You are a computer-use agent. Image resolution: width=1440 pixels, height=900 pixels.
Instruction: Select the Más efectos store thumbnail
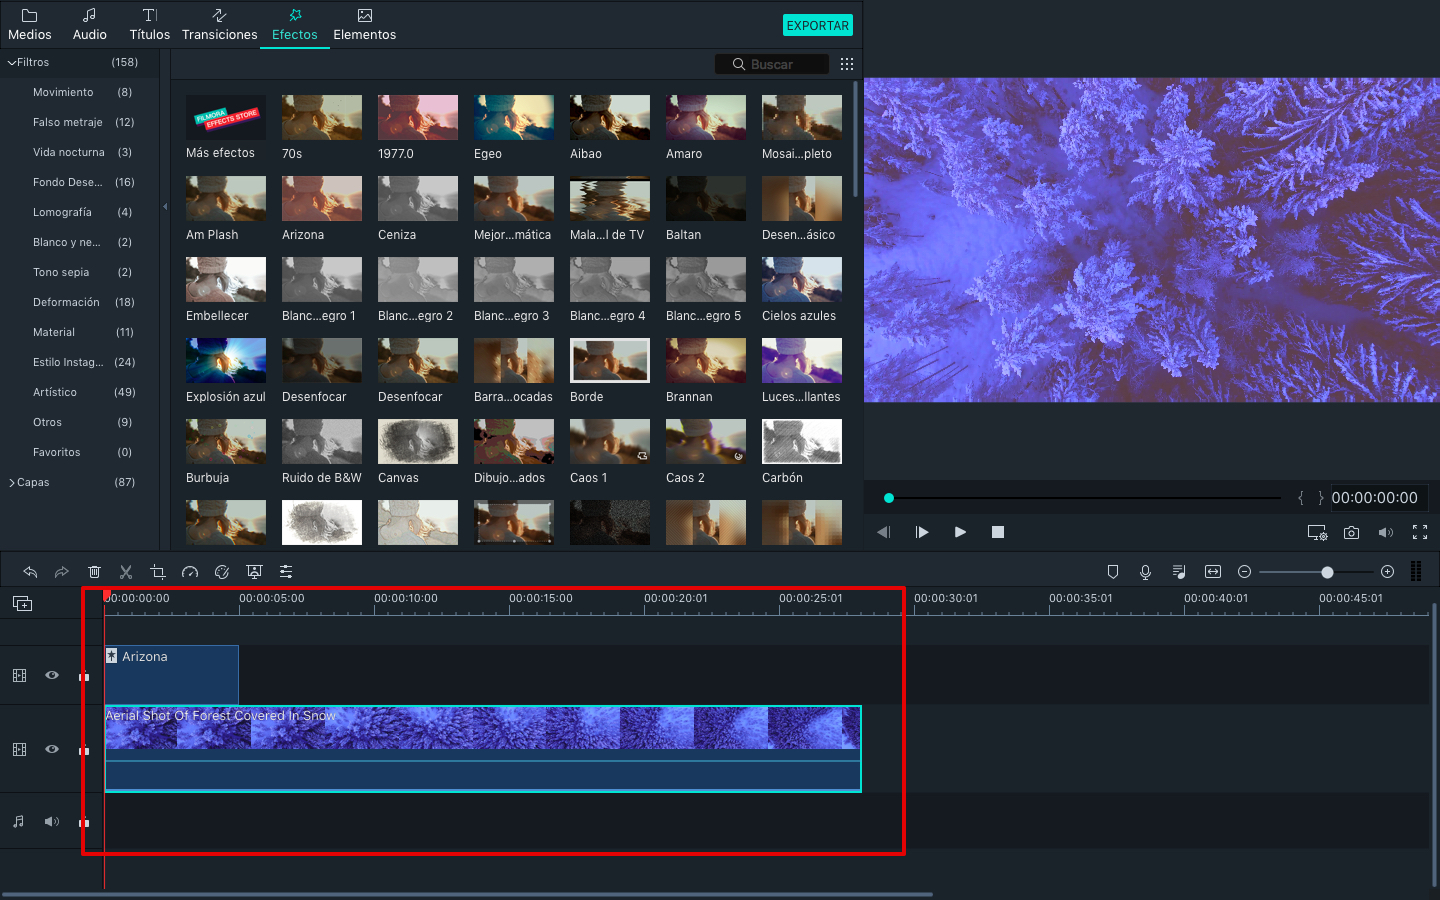click(x=226, y=117)
